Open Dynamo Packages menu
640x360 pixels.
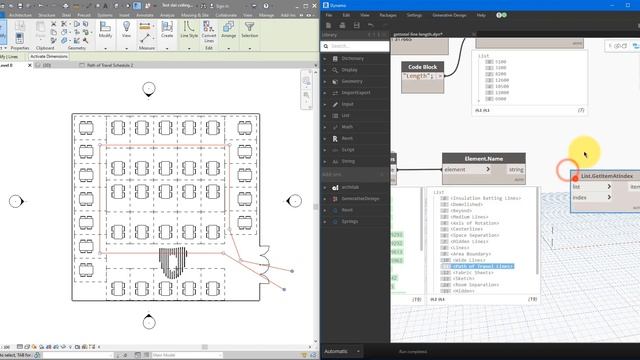(388, 15)
